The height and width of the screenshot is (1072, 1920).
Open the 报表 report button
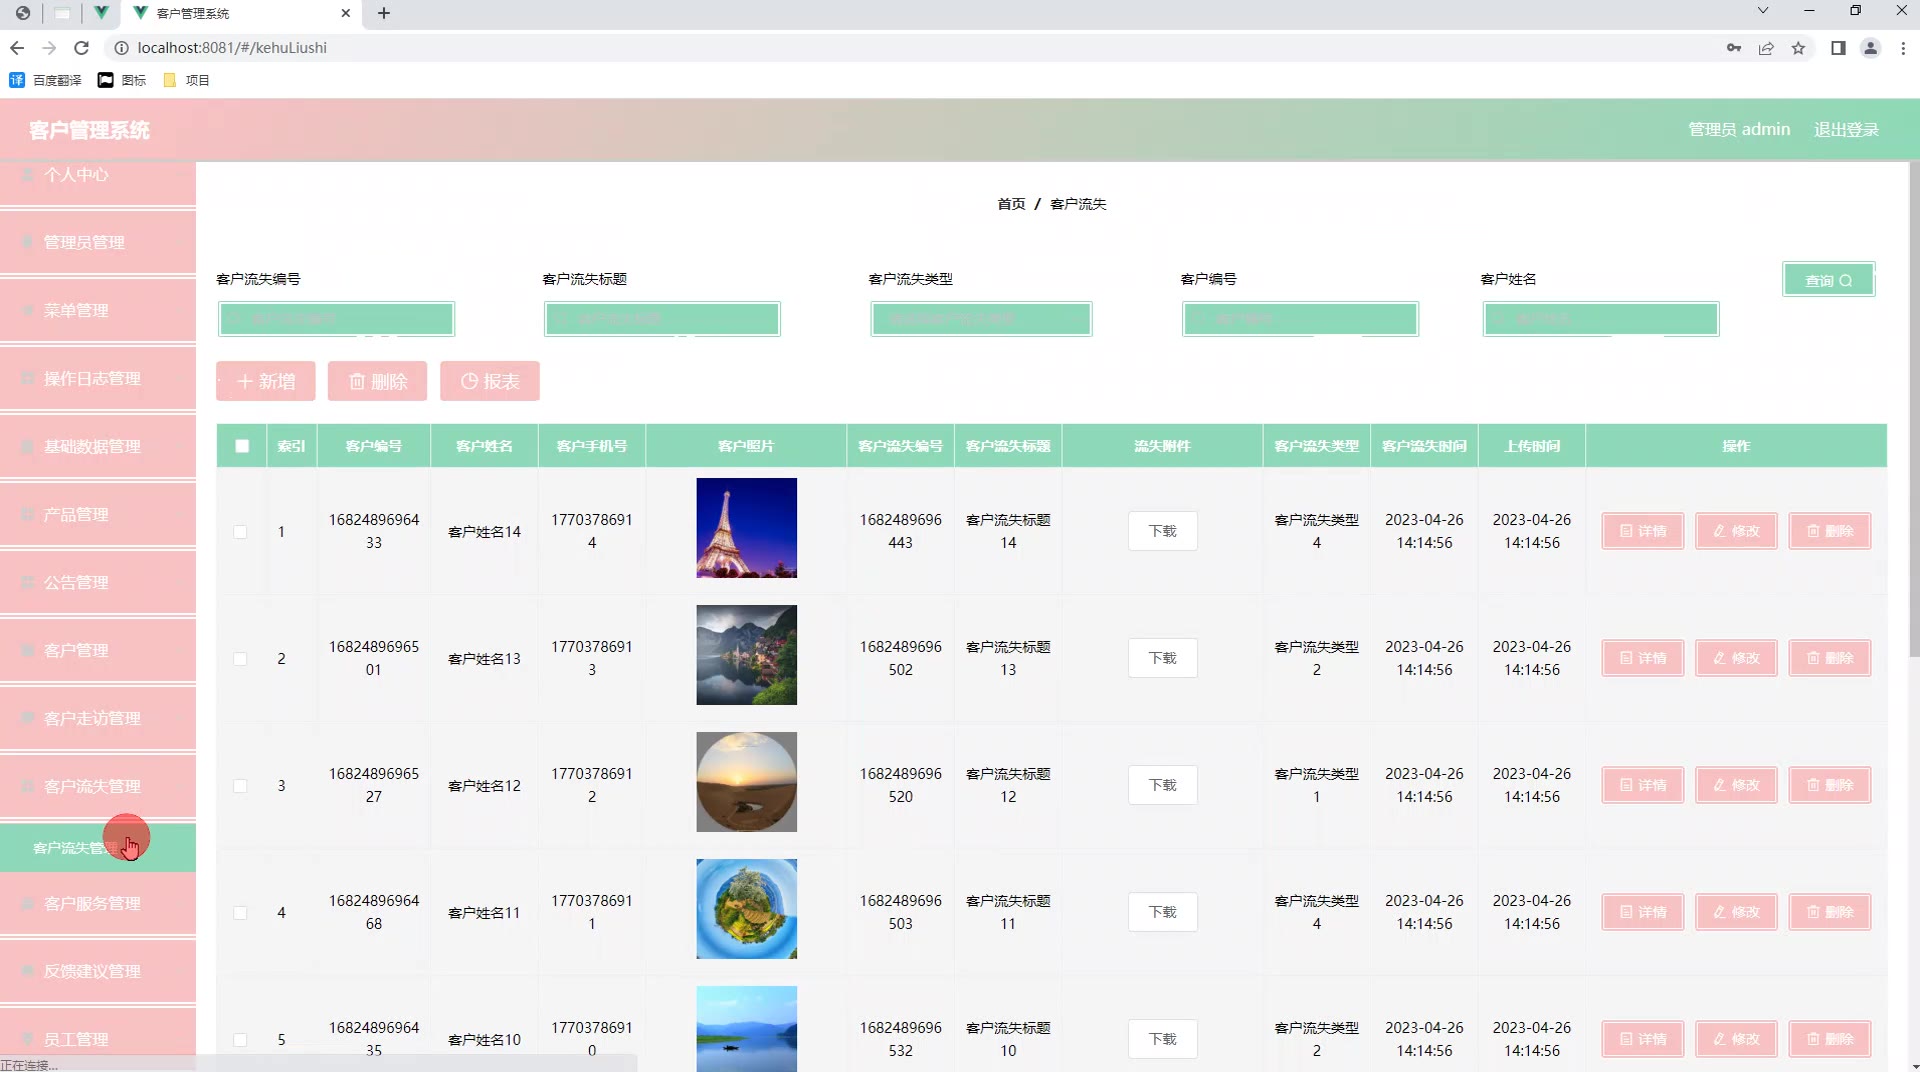click(x=490, y=381)
